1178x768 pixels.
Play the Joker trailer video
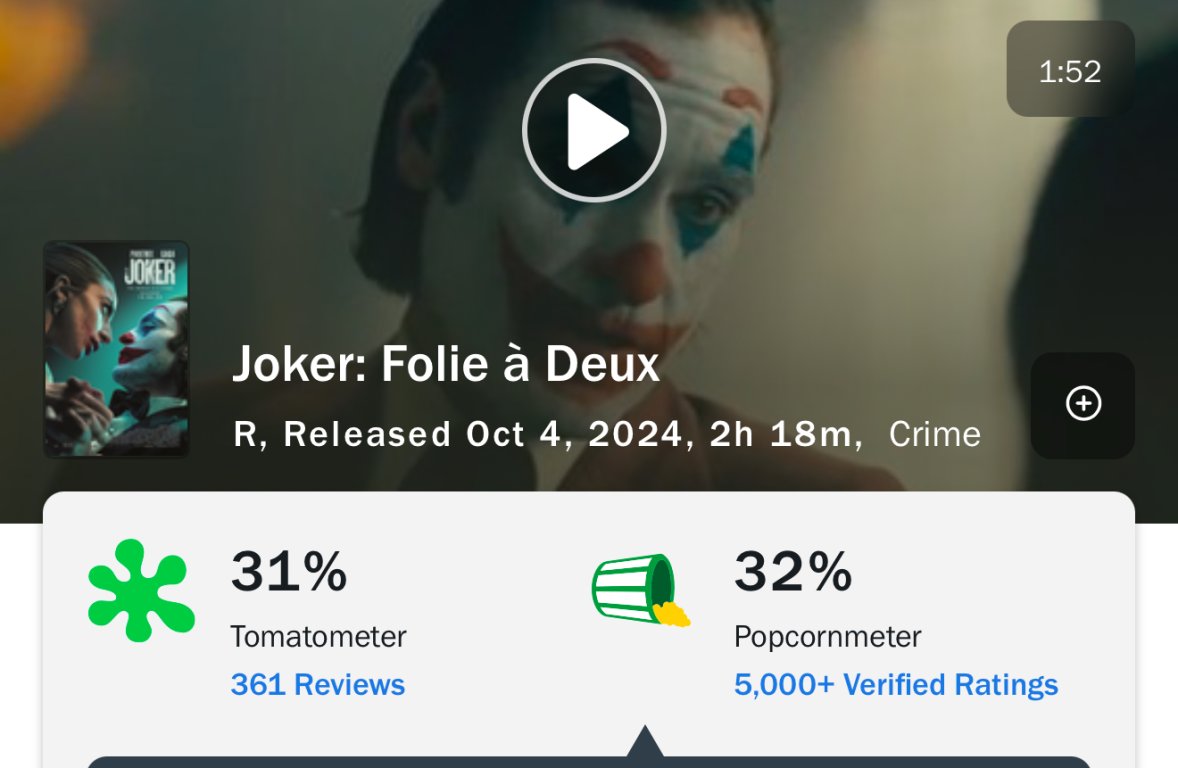coord(594,130)
